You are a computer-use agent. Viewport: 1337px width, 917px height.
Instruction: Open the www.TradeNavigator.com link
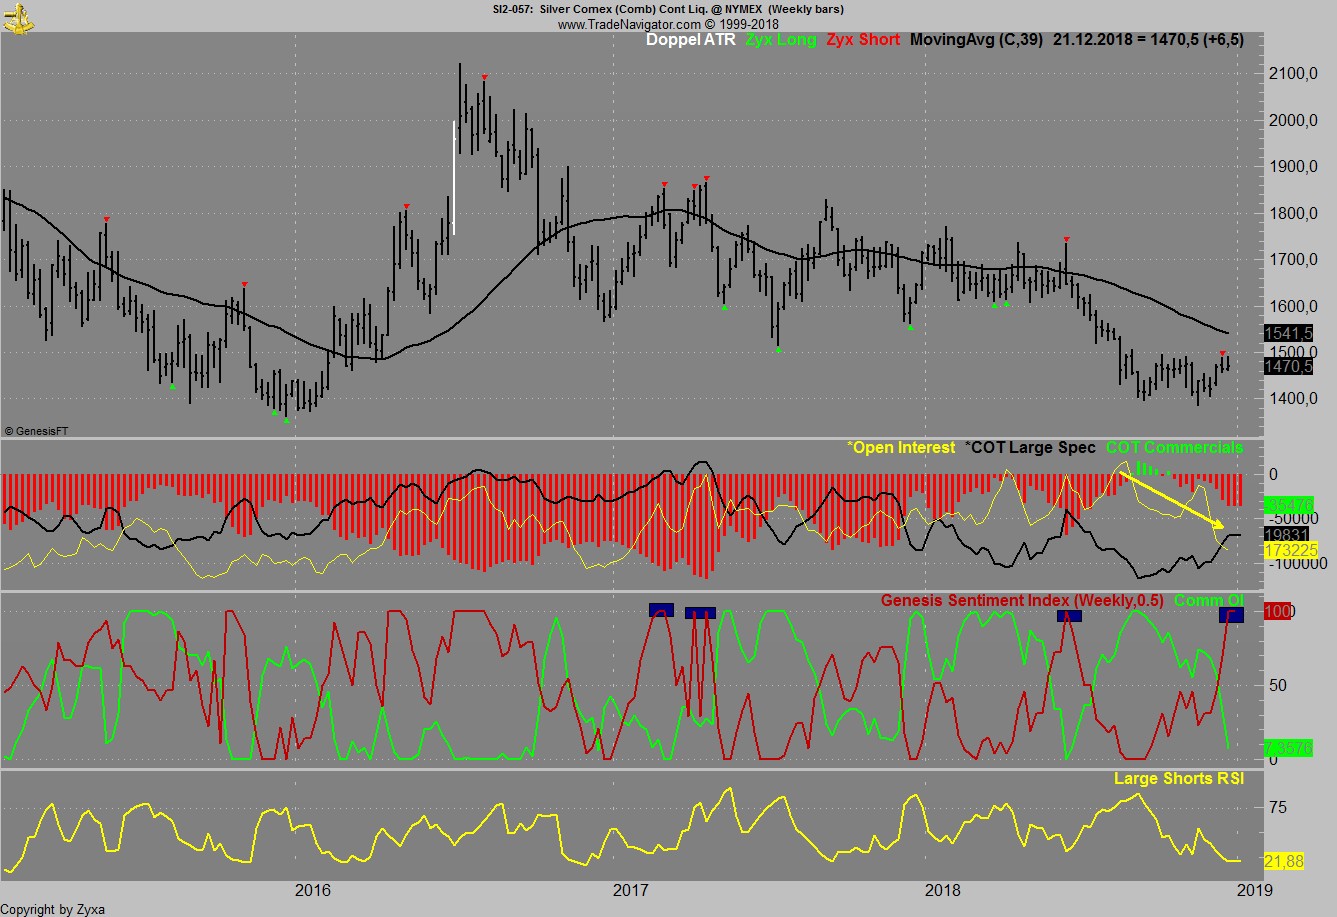tap(627, 24)
